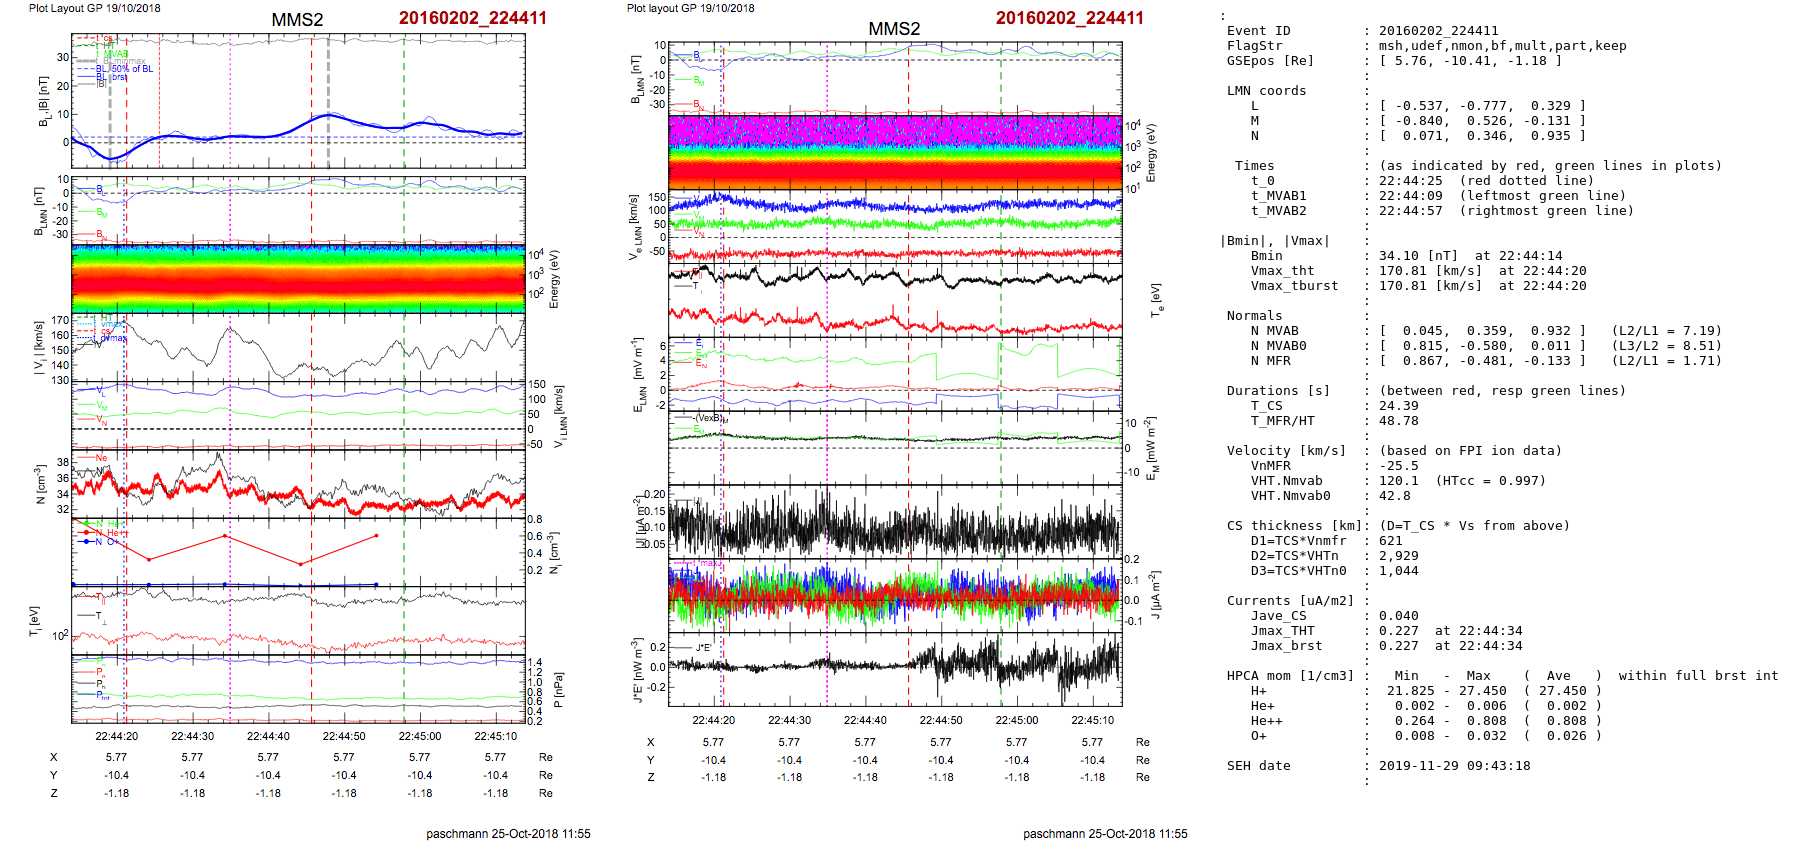
Task: Click the electron energy spectrogram in the right plot
Action: (x=895, y=152)
